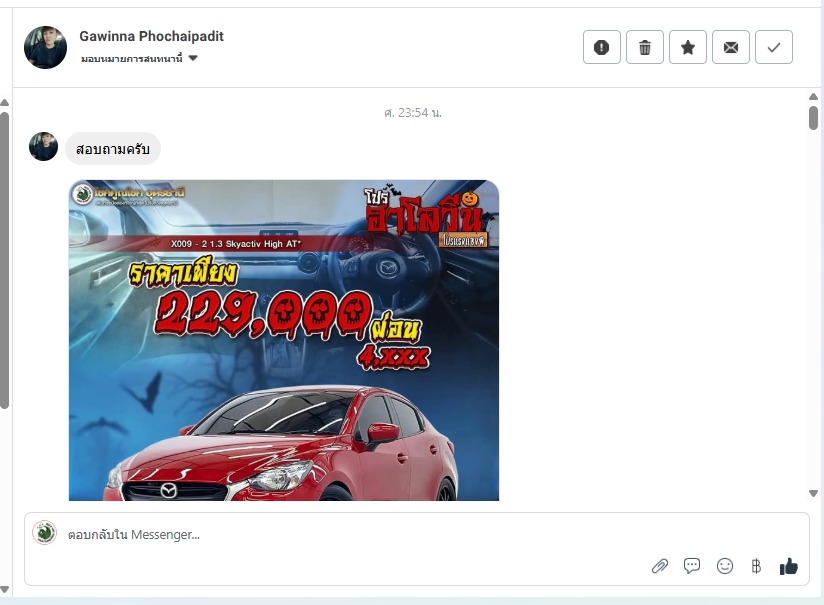The height and width of the screenshot is (605, 824).
Task: Star this conversation for follow up
Action: [x=688, y=47]
